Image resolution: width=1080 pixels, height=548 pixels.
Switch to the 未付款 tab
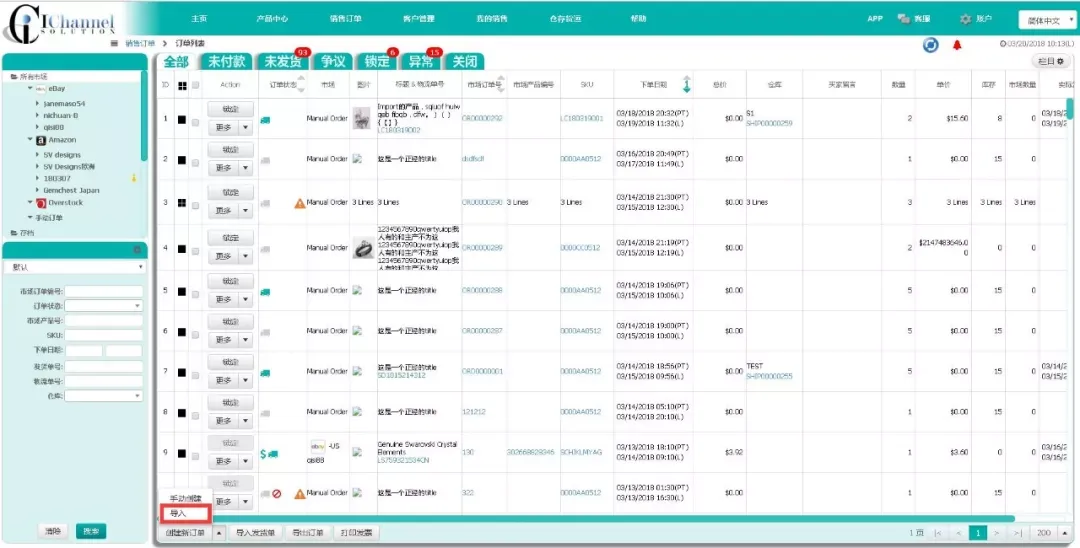coord(227,61)
